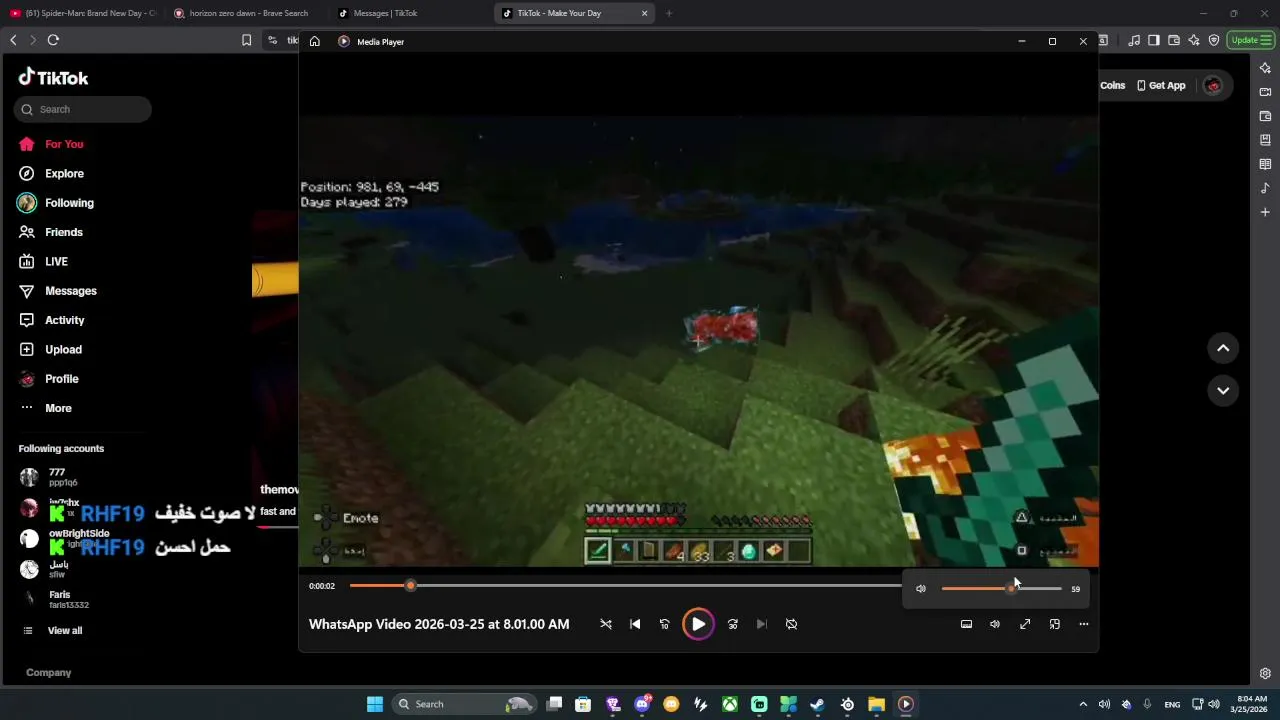Open the captions and subtitles control
The height and width of the screenshot is (720, 1280).
(x=966, y=624)
